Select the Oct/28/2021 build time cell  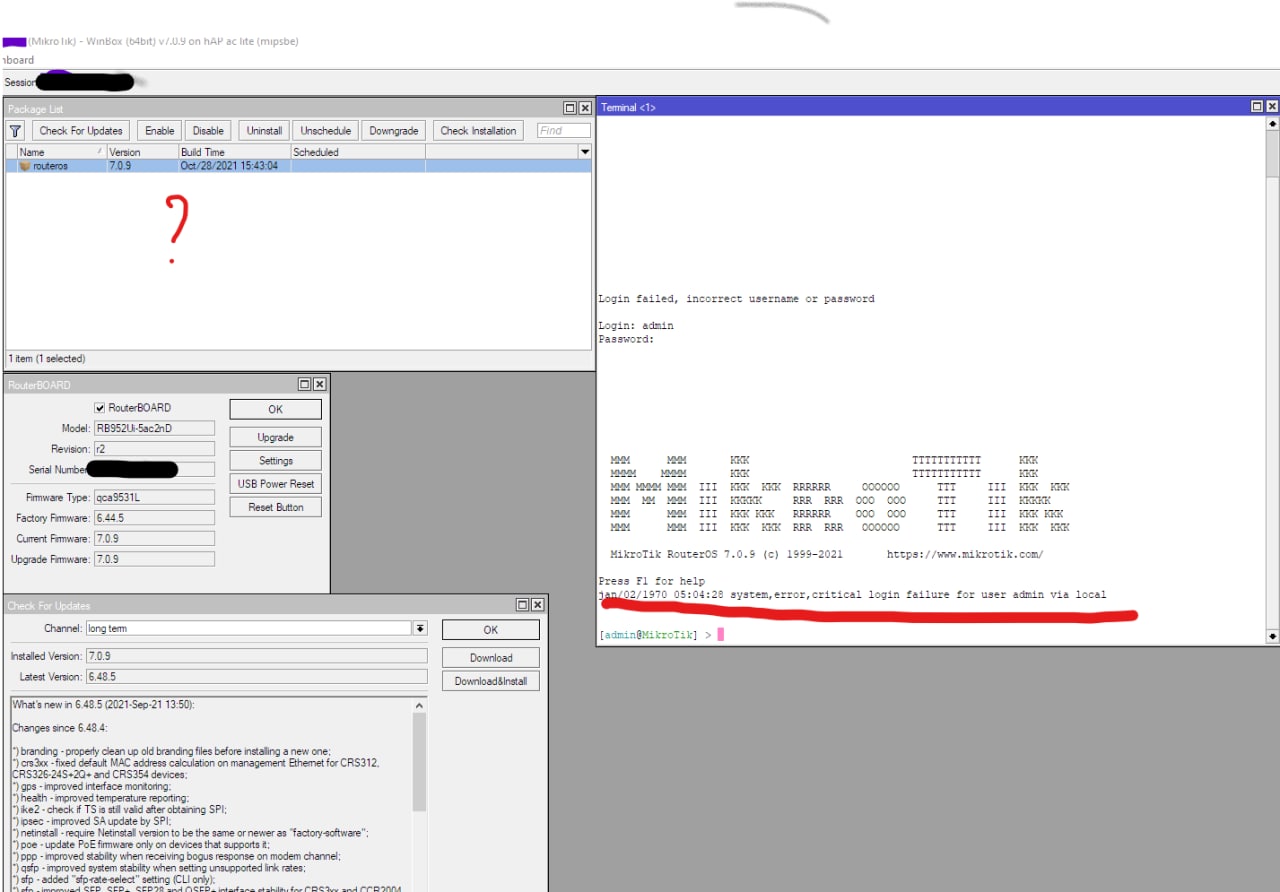(x=229, y=166)
